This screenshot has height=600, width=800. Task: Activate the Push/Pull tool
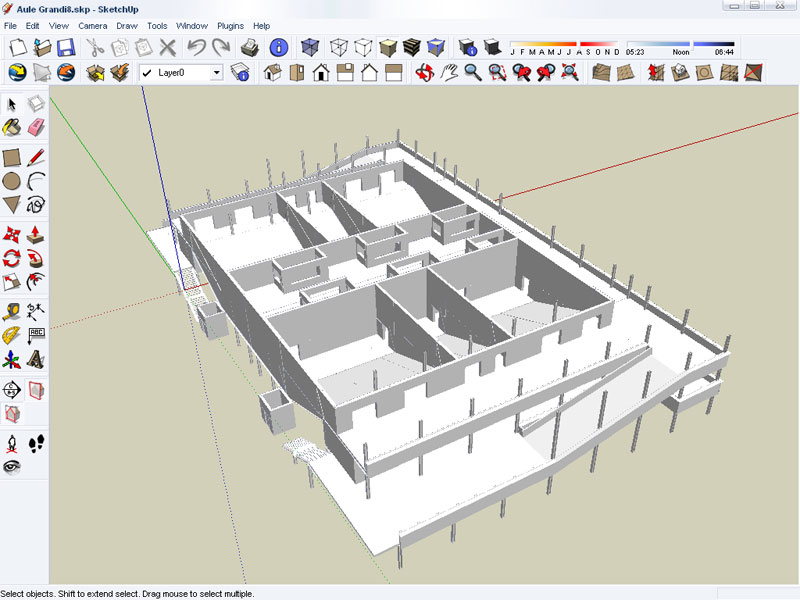(x=37, y=233)
